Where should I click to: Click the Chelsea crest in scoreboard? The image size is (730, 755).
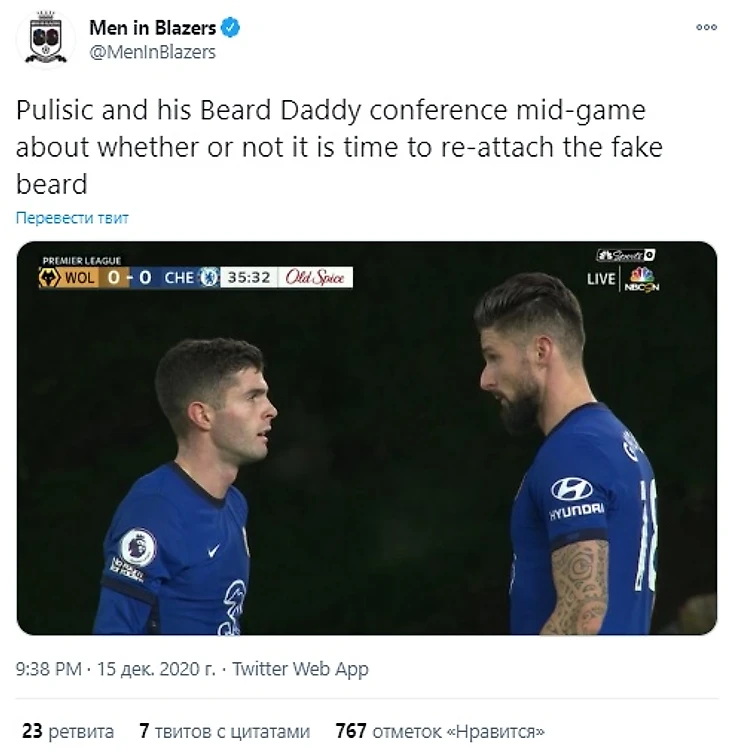pos(209,277)
